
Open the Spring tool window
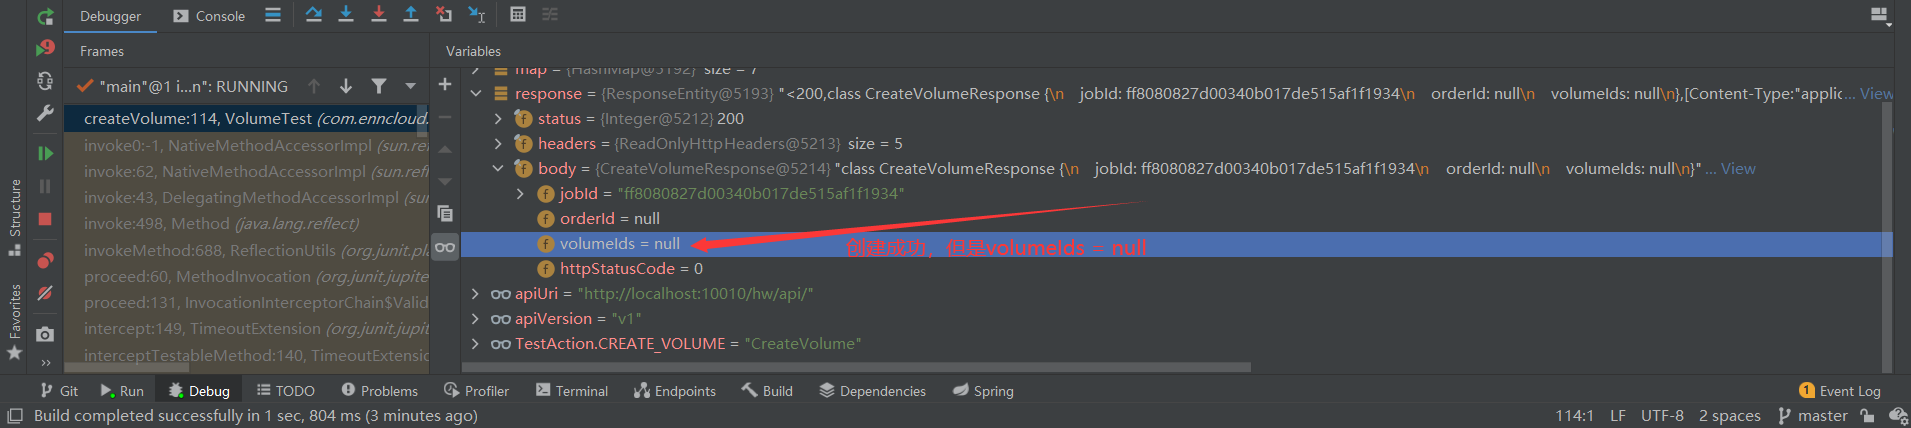point(984,391)
